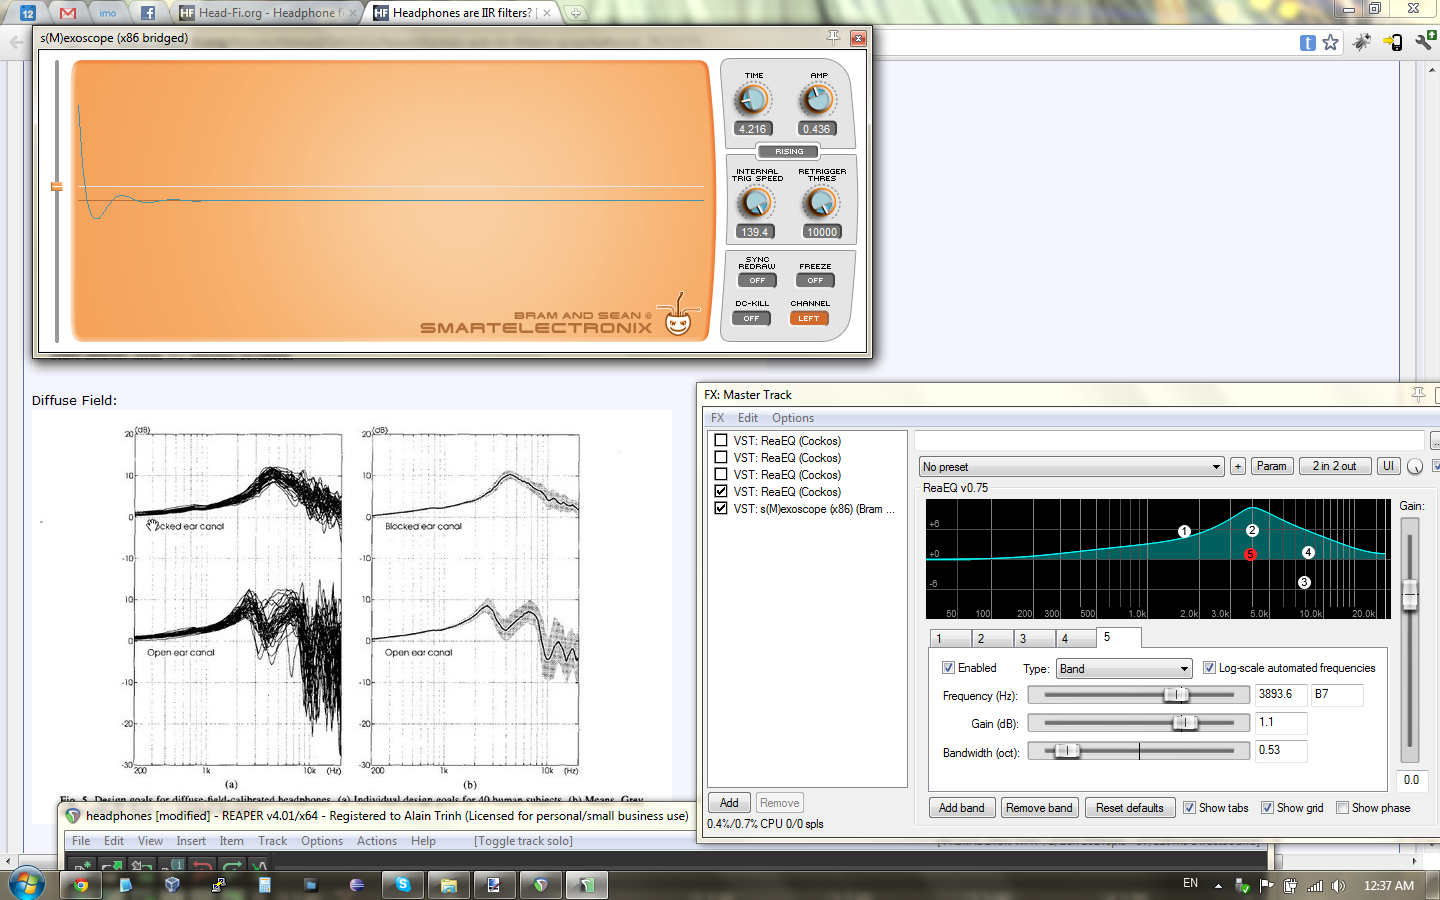1440x900 pixels.
Task: Open Windows Explorer from the taskbar
Action: (449, 885)
